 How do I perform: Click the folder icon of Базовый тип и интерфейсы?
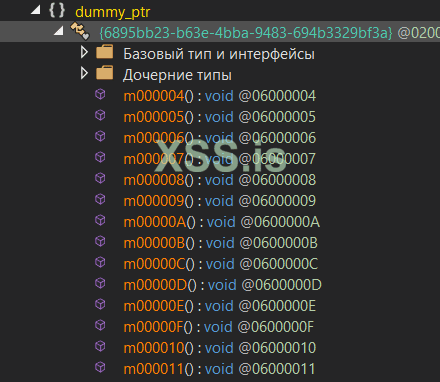click(x=105, y=52)
